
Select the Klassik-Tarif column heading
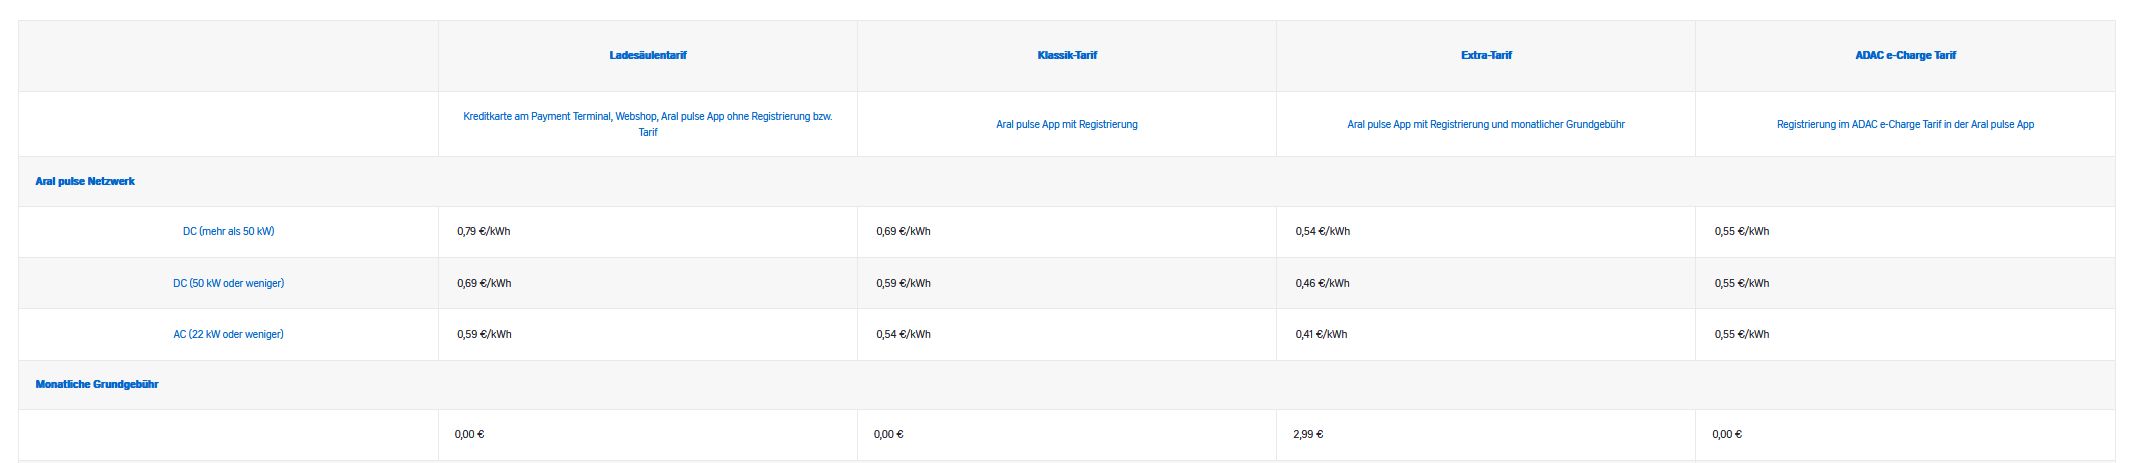pos(1067,56)
